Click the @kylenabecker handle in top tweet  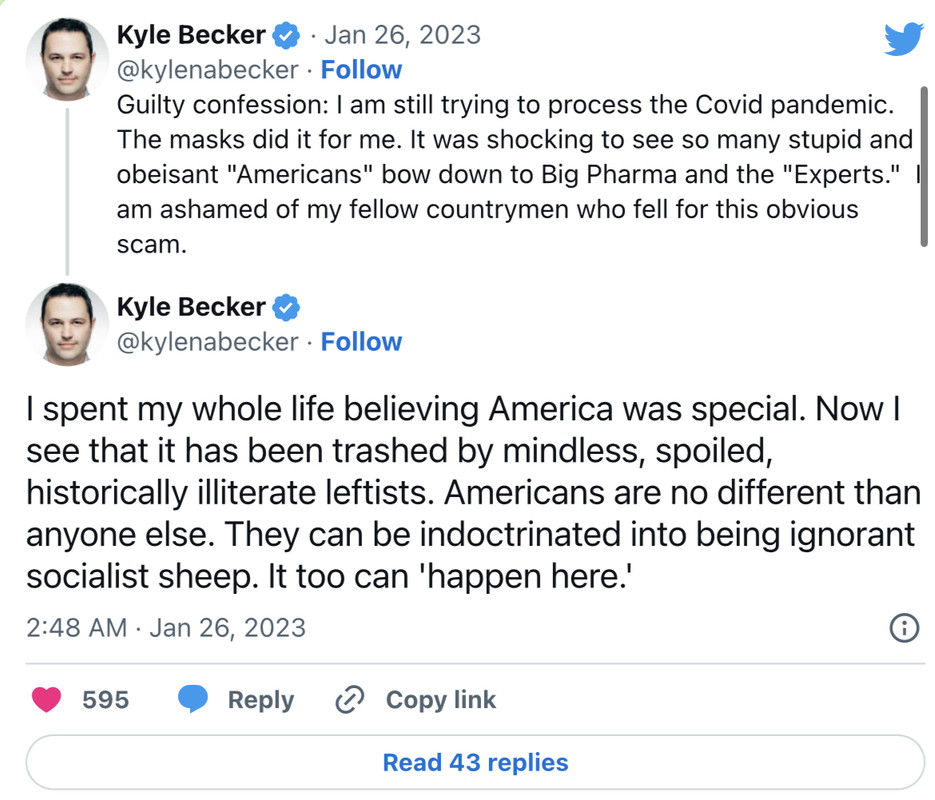click(207, 70)
